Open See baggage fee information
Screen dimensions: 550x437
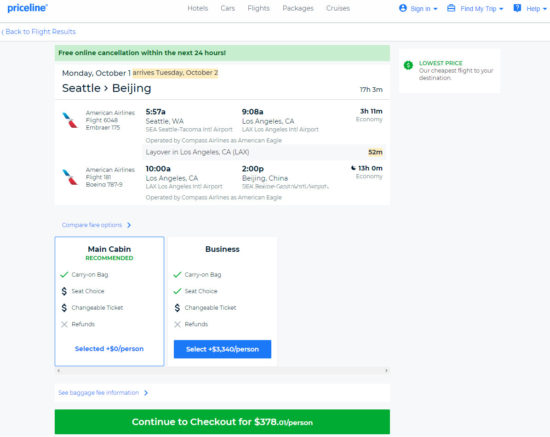103,392
